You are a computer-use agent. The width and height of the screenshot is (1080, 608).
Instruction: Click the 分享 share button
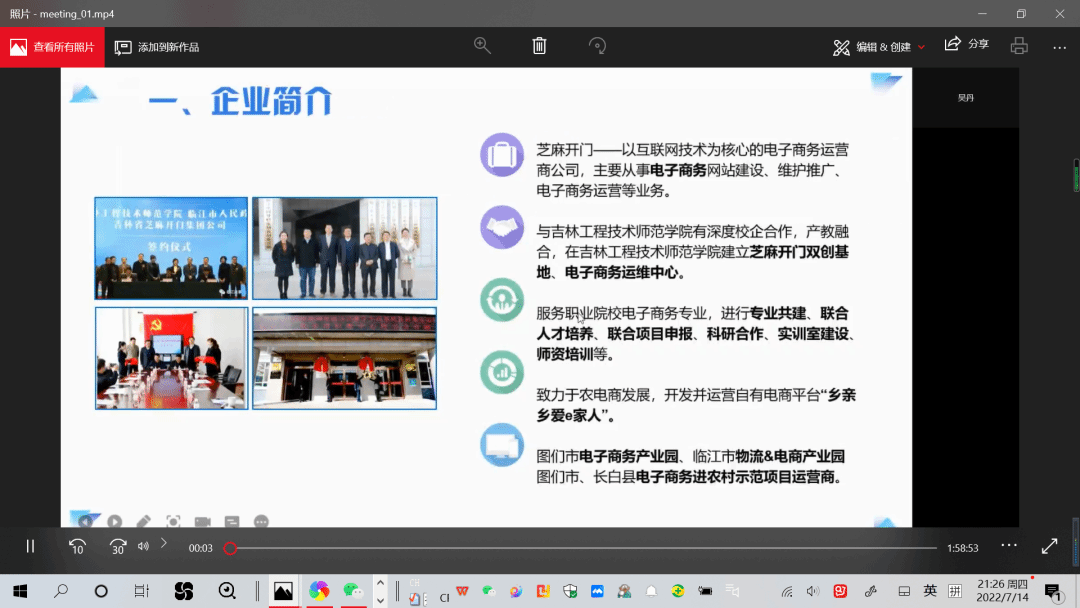pyautogui.click(x=966, y=45)
